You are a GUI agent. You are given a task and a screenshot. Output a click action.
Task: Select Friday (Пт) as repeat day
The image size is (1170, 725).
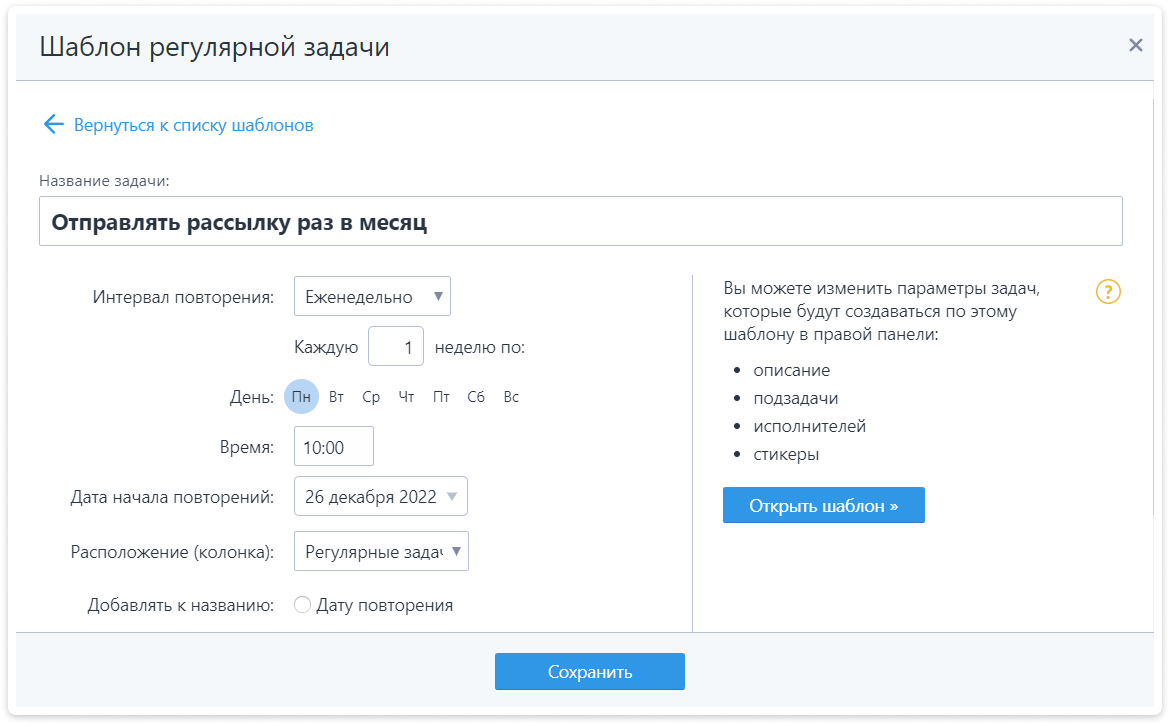point(441,397)
